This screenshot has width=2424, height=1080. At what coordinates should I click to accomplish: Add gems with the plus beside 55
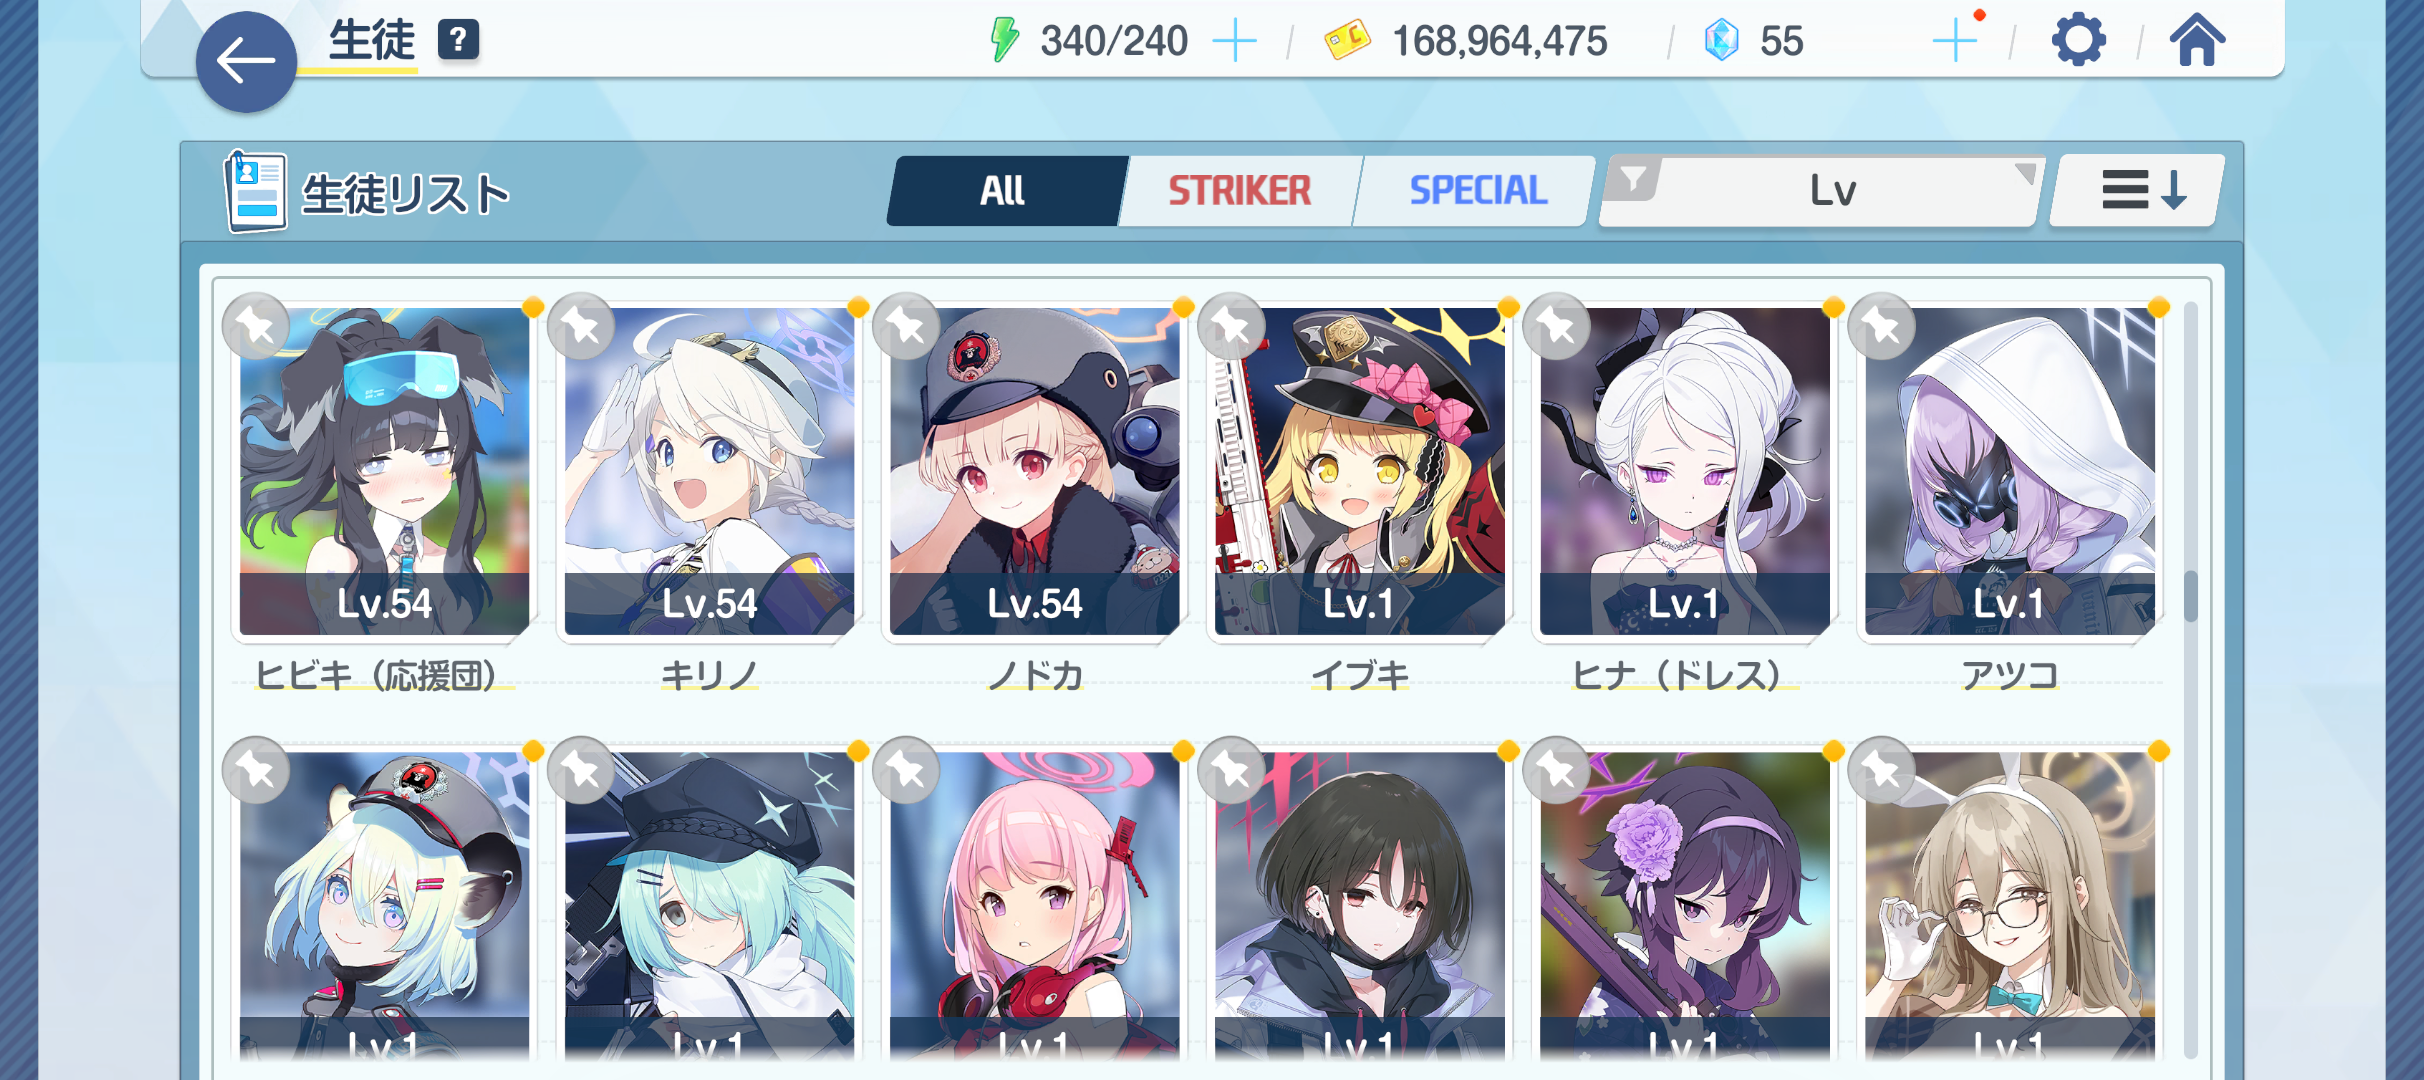[x=1955, y=41]
